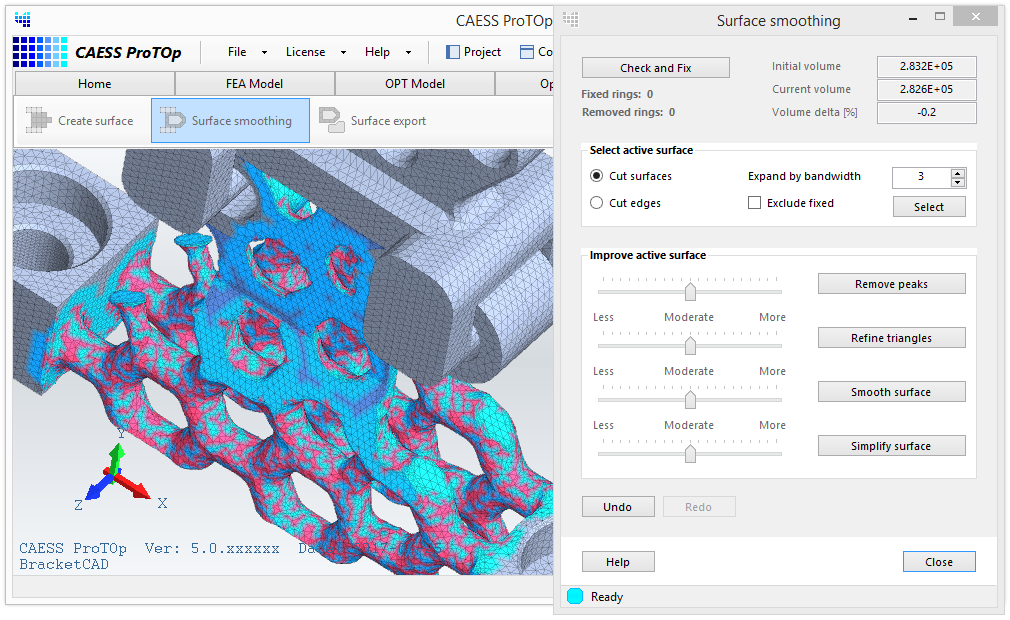The width and height of the screenshot is (1010, 620).
Task: Click the main window title bar icon
Action: (x=23, y=20)
